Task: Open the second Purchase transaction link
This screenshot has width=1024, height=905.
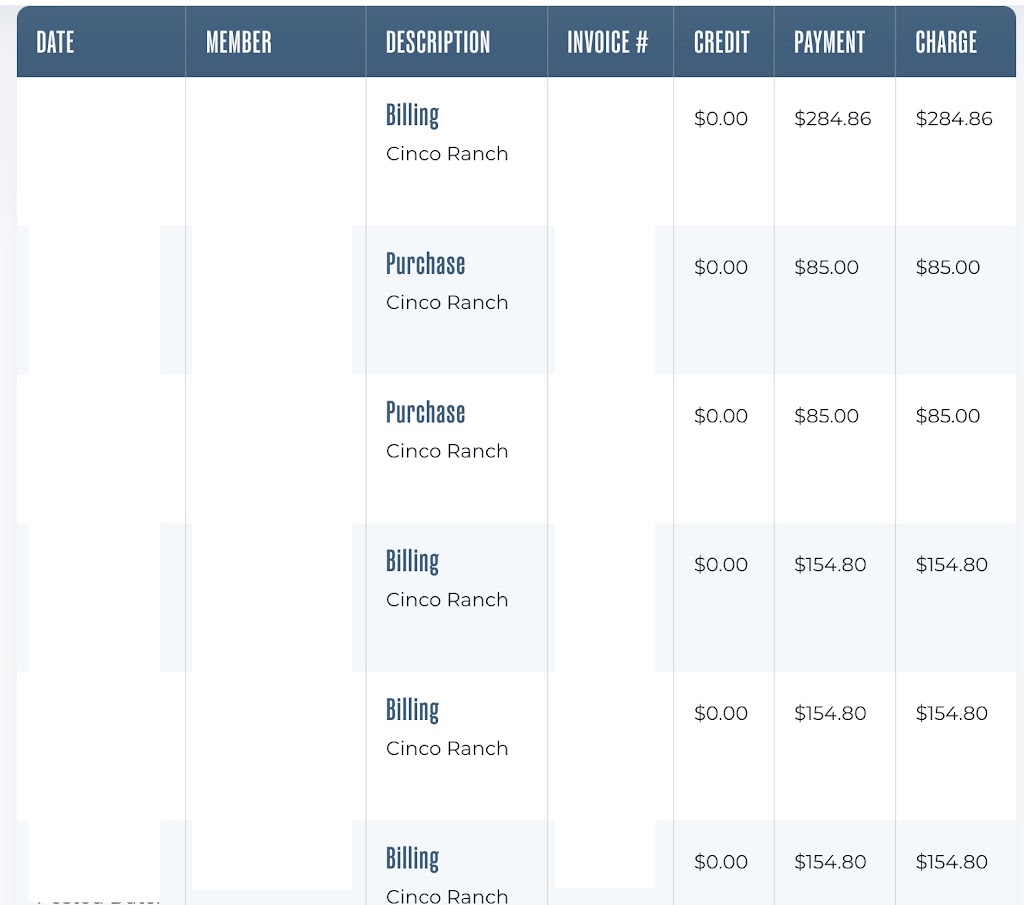Action: [x=425, y=413]
